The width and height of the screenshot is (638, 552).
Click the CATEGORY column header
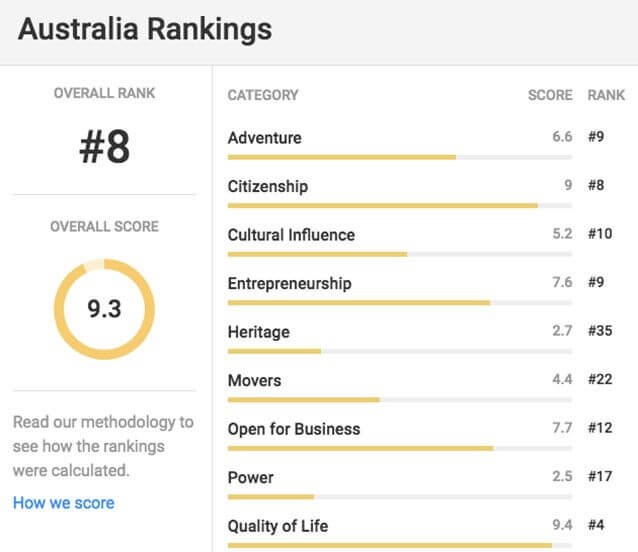tap(263, 95)
